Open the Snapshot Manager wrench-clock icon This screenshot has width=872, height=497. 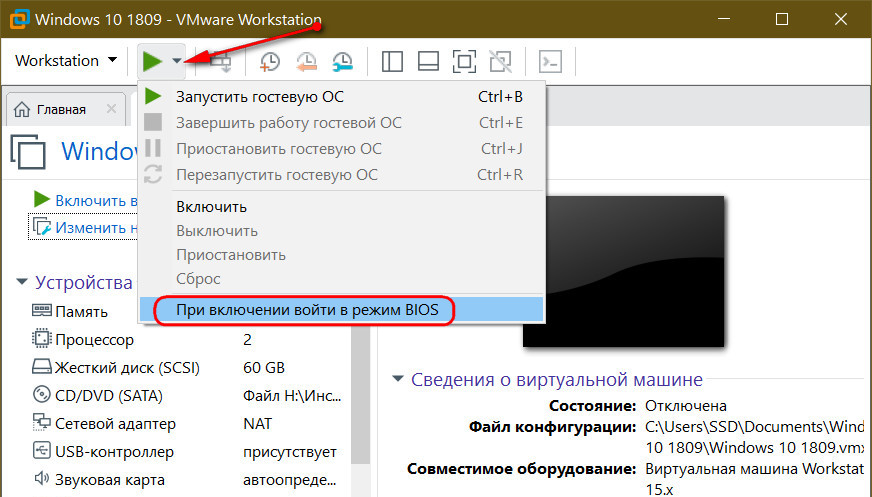pyautogui.click(x=342, y=61)
